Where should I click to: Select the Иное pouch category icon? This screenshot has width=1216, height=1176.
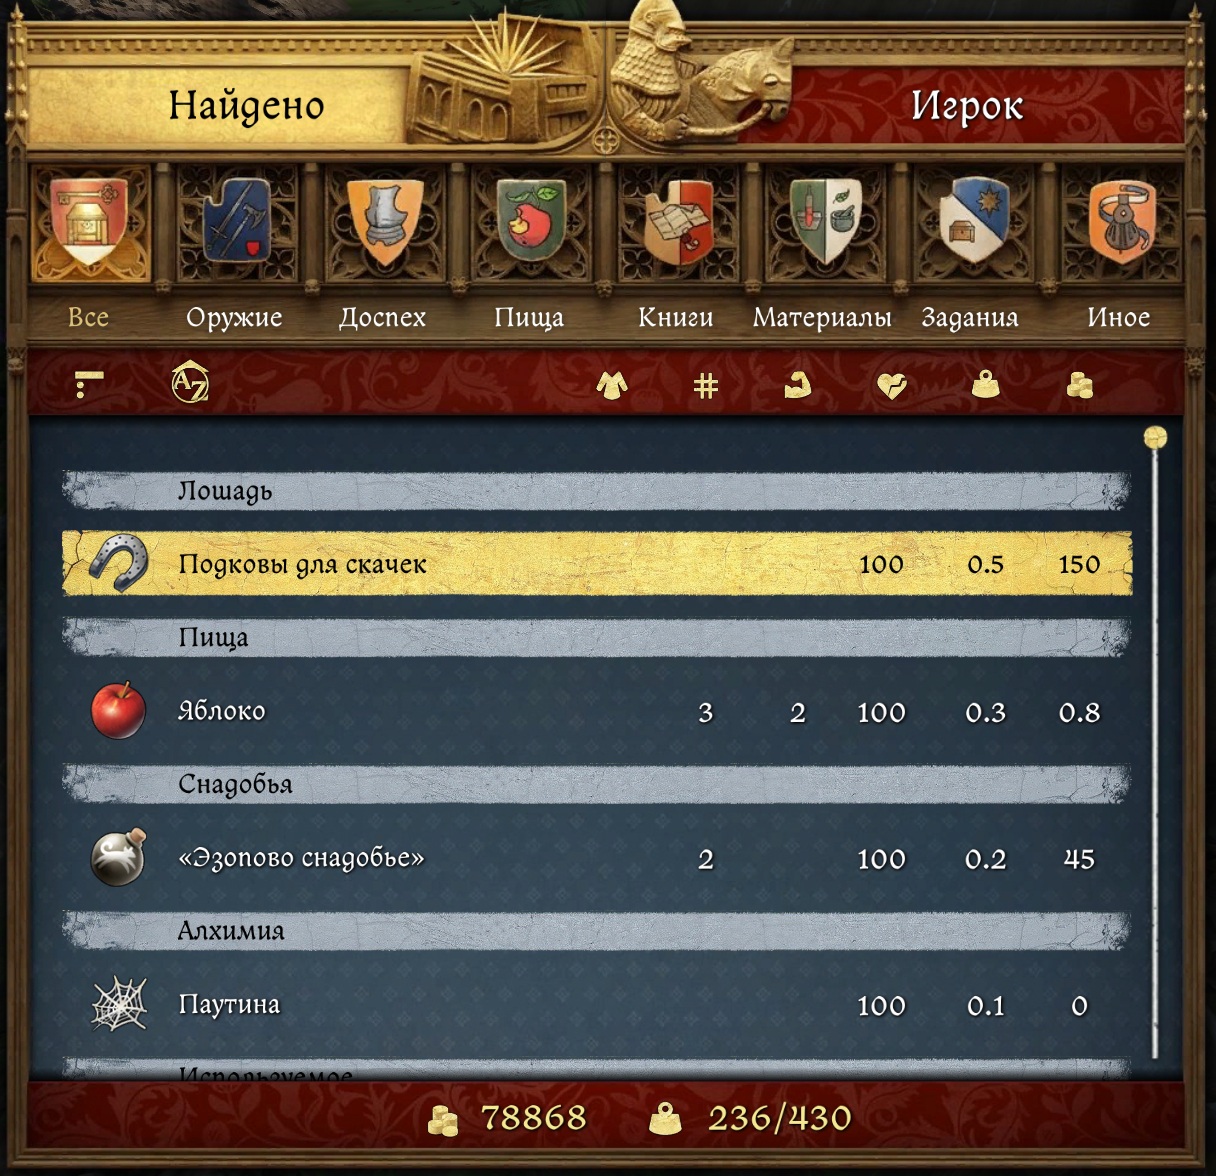(1120, 223)
